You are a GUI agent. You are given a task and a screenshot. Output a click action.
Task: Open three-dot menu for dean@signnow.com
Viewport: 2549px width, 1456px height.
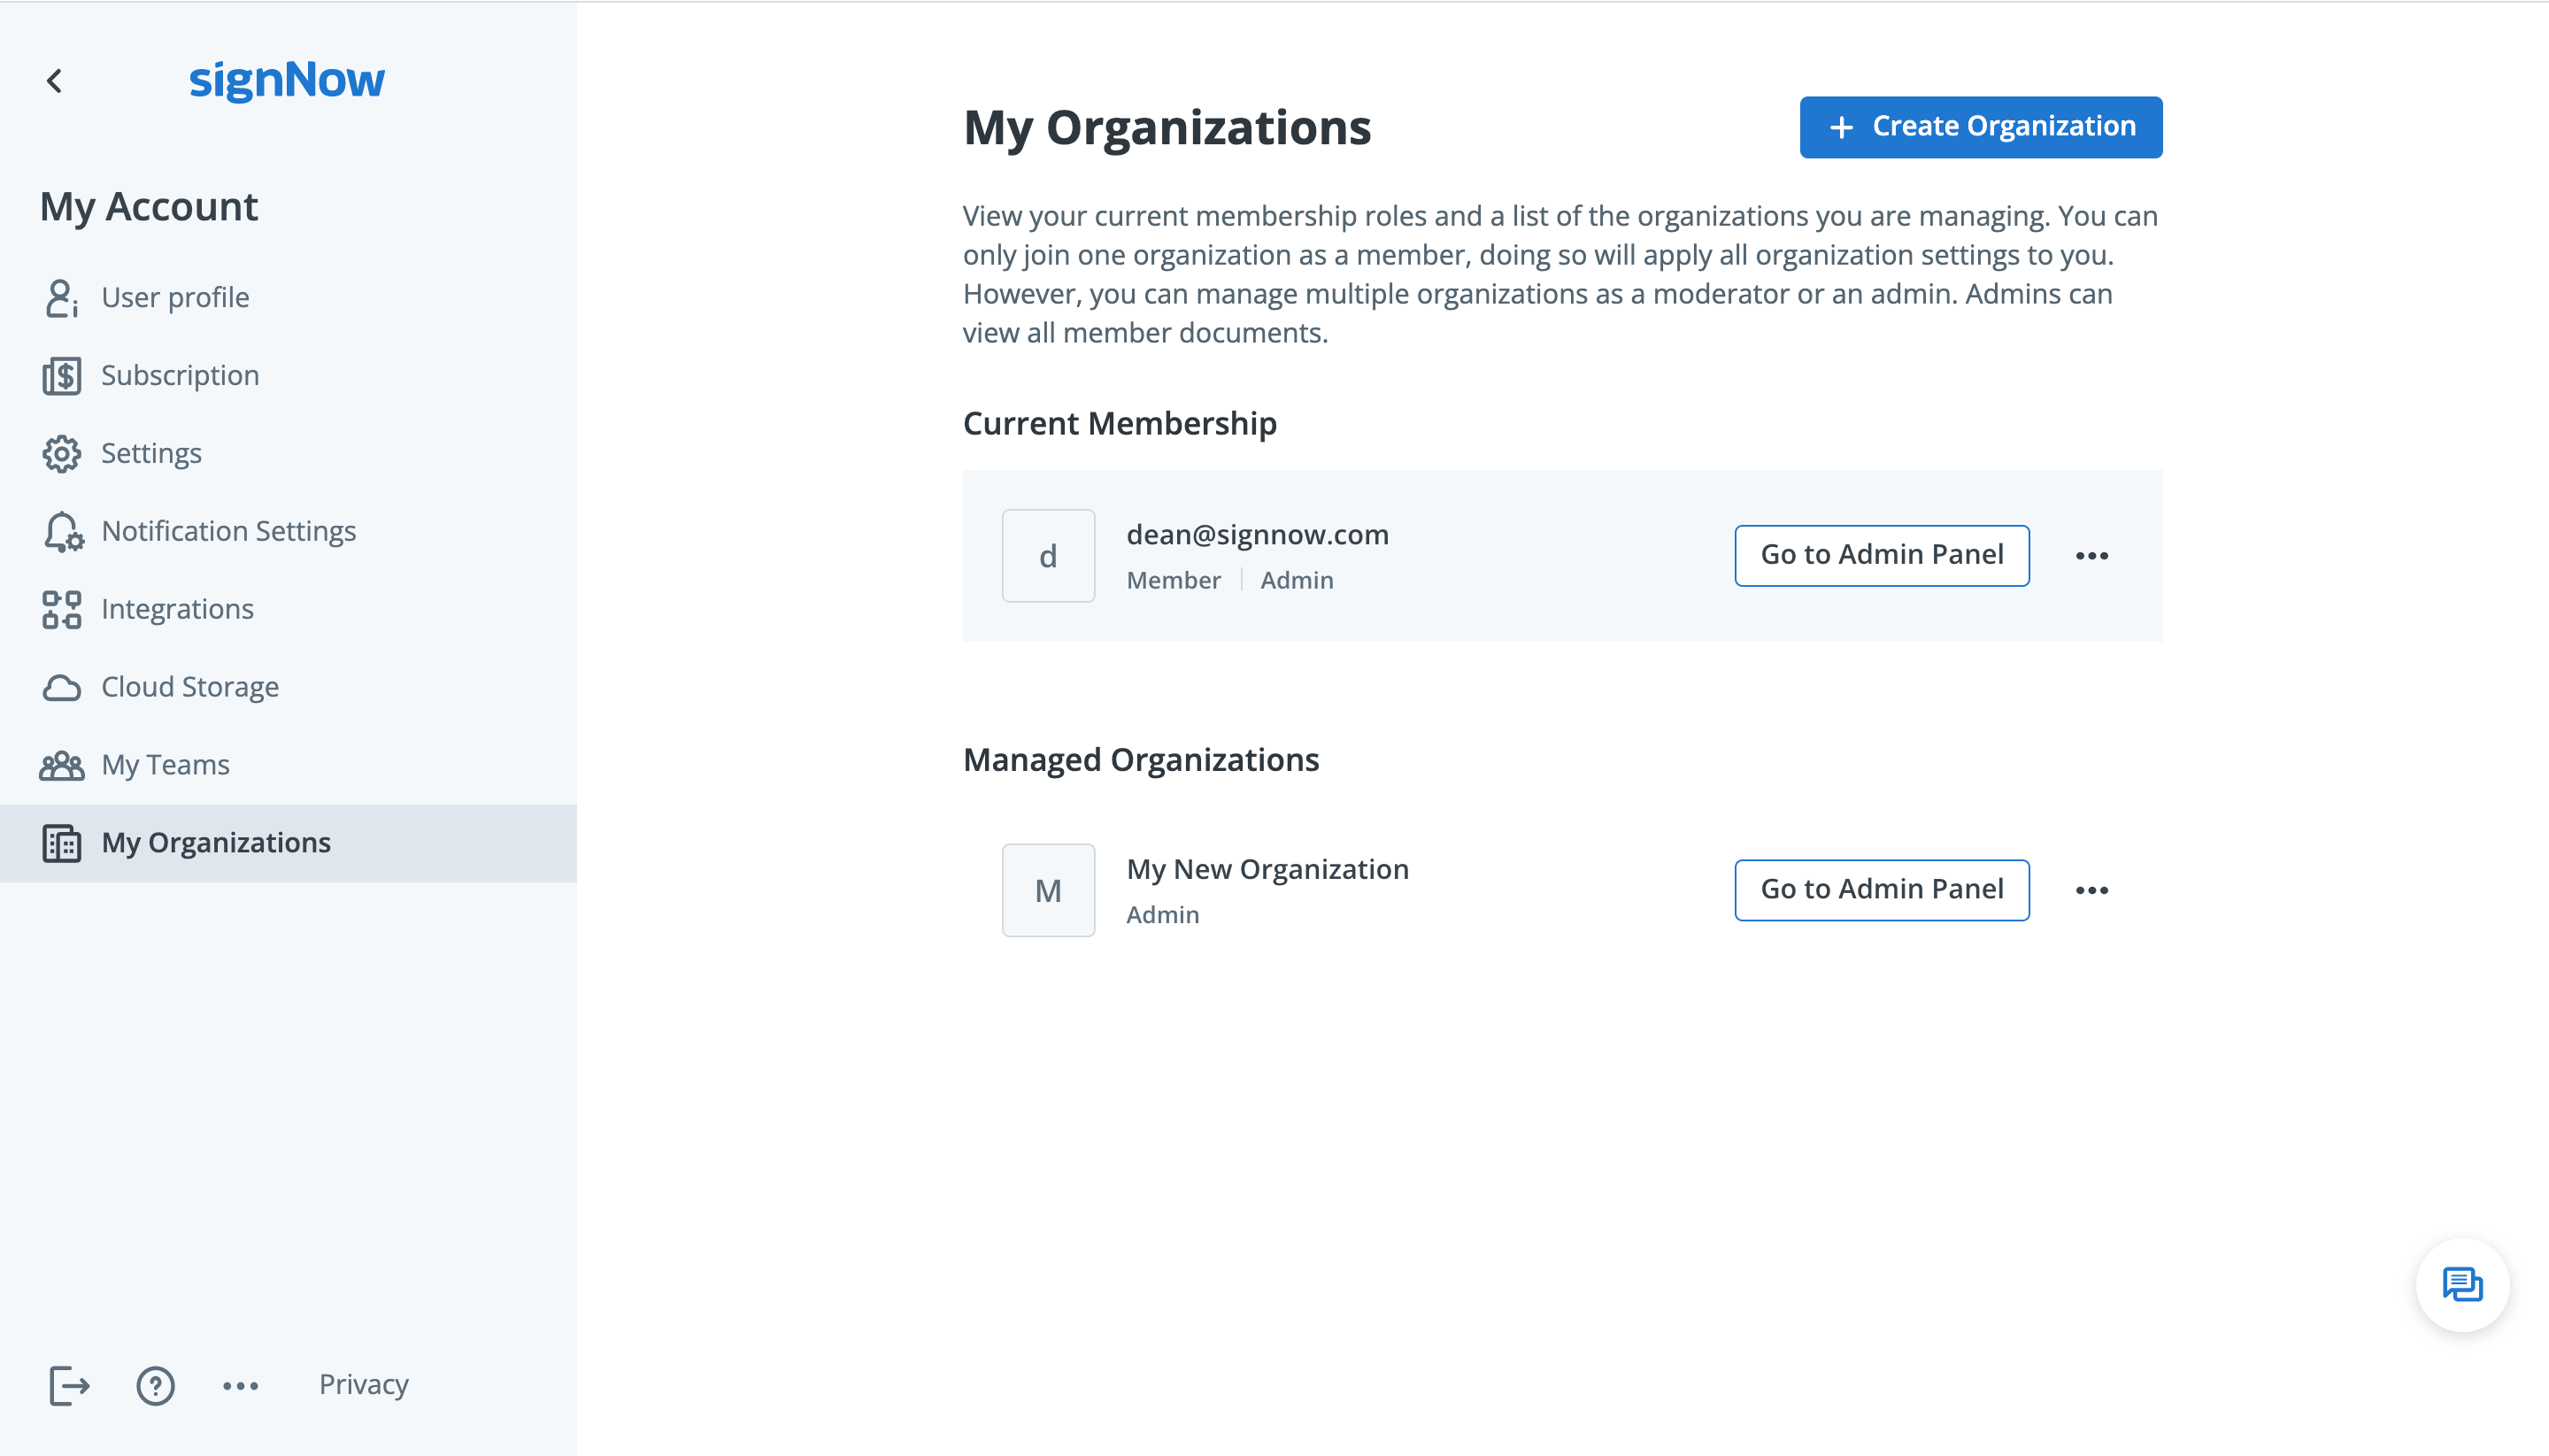(2092, 555)
